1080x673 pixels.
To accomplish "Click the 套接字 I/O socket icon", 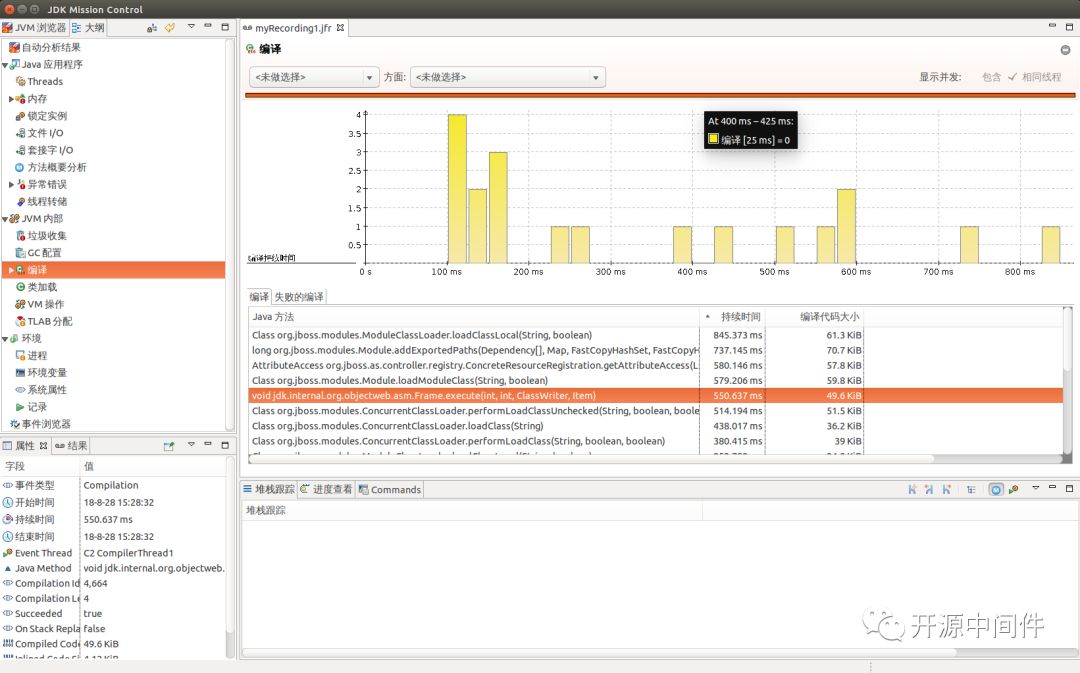I will tap(21, 150).
